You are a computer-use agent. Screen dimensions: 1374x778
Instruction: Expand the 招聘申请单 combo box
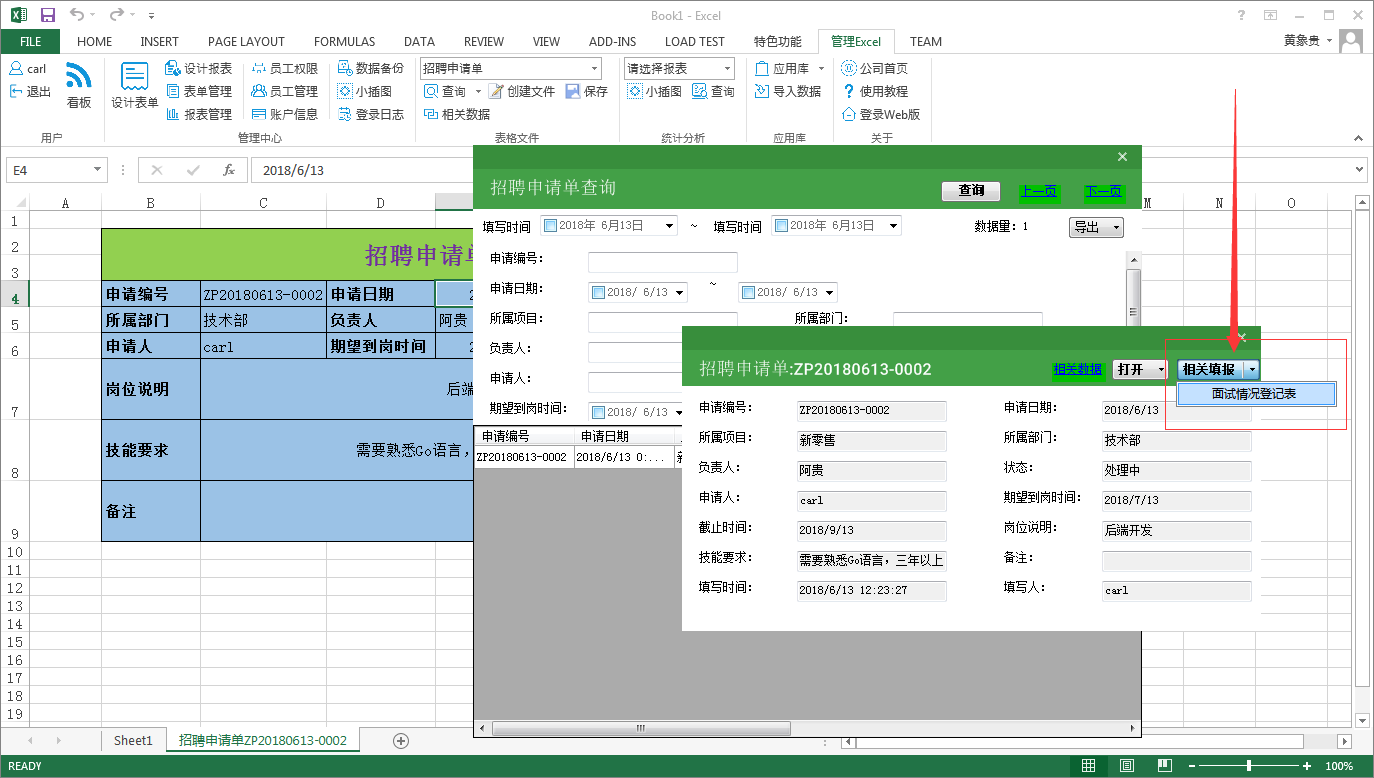[x=594, y=68]
